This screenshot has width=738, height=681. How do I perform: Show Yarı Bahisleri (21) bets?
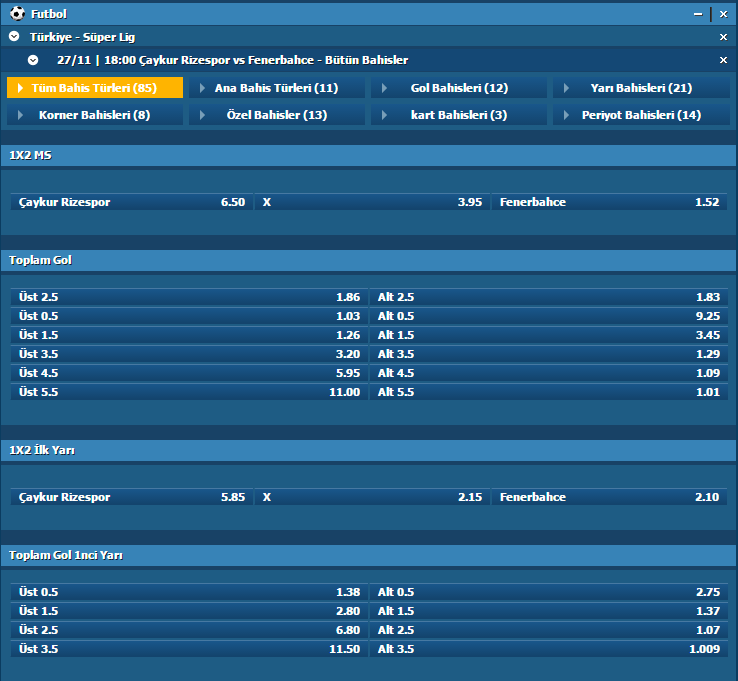(641, 88)
